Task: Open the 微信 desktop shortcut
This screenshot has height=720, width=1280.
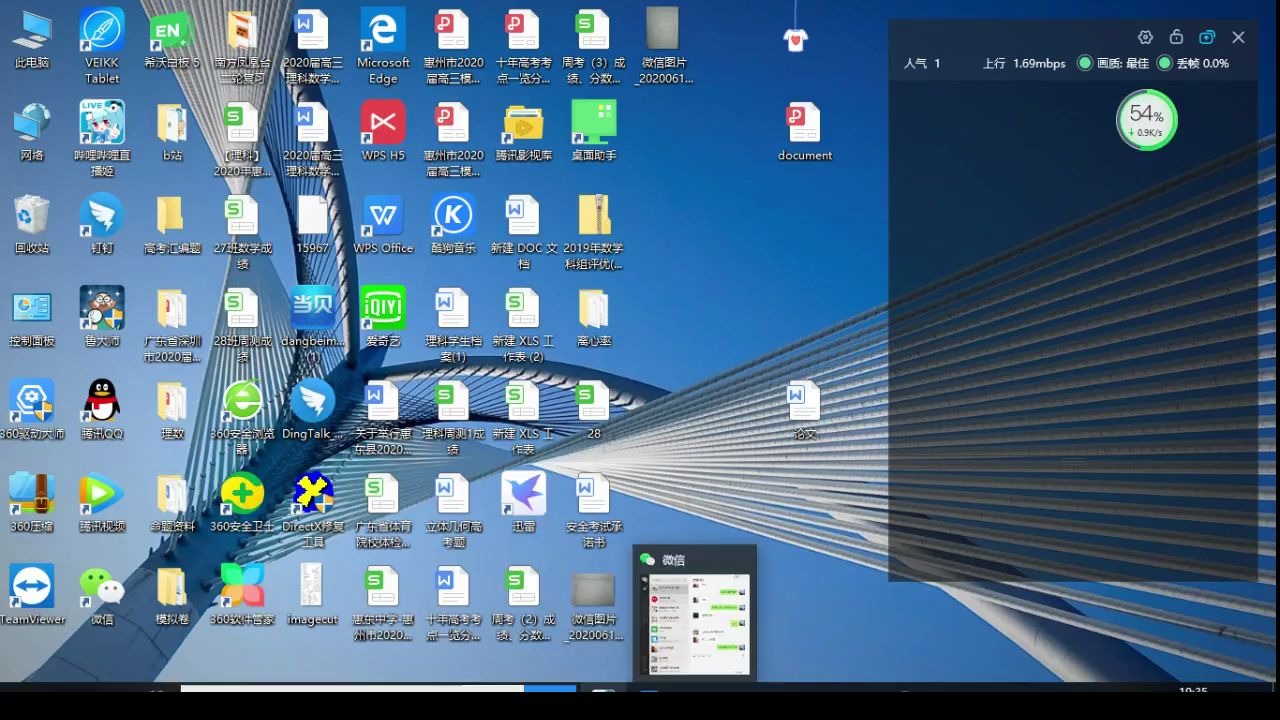Action: click(x=102, y=595)
